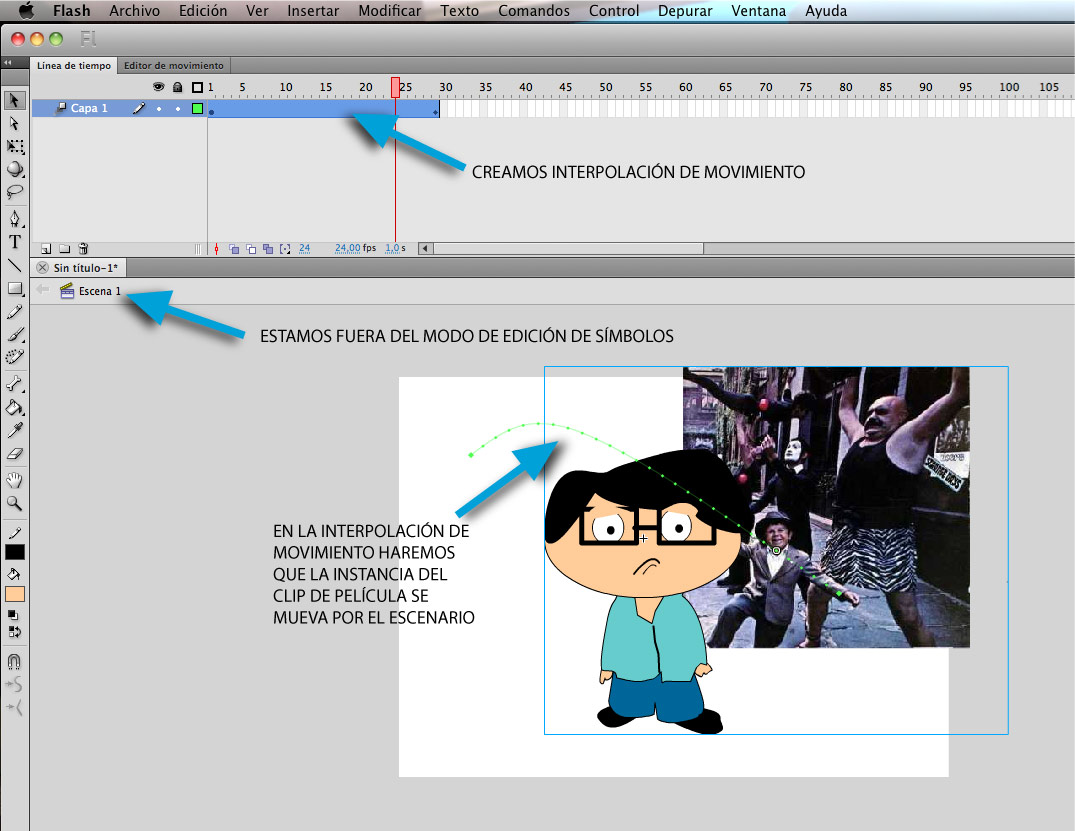Toggle Onion Skin button

(234, 249)
